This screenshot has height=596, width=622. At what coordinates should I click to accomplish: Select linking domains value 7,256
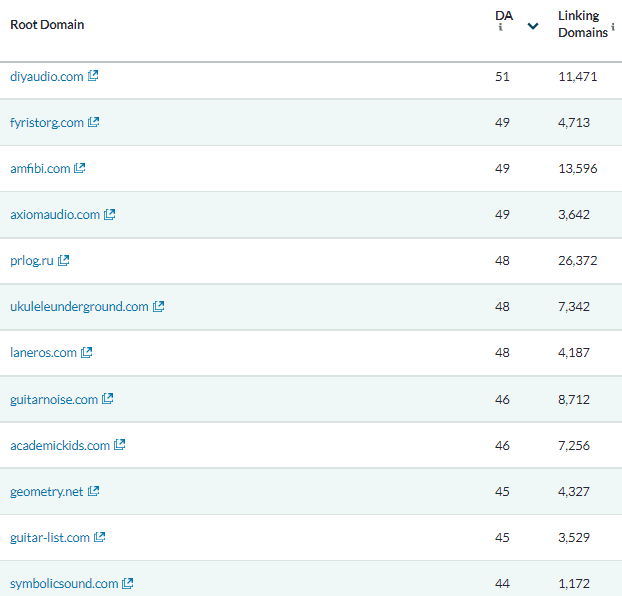pyautogui.click(x=574, y=445)
